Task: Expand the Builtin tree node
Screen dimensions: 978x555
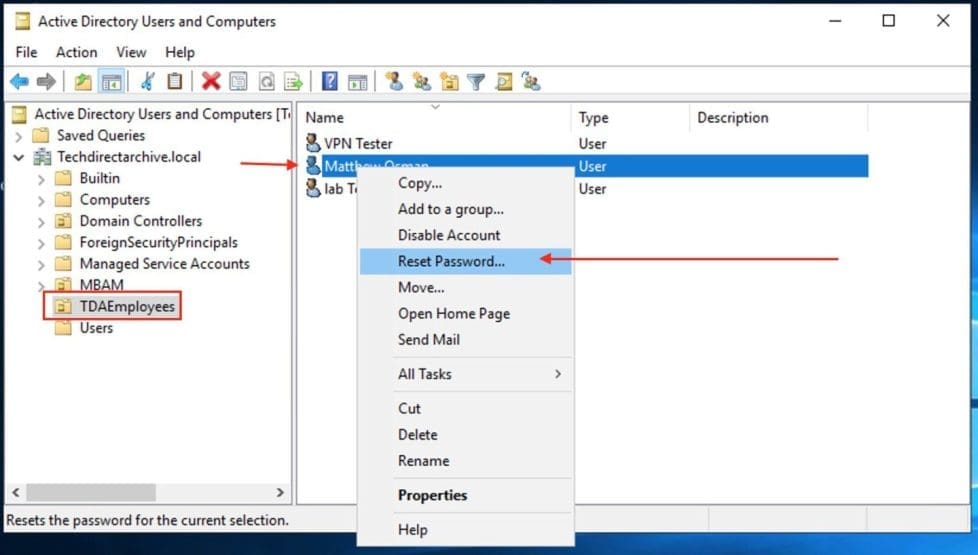Action: [41, 179]
